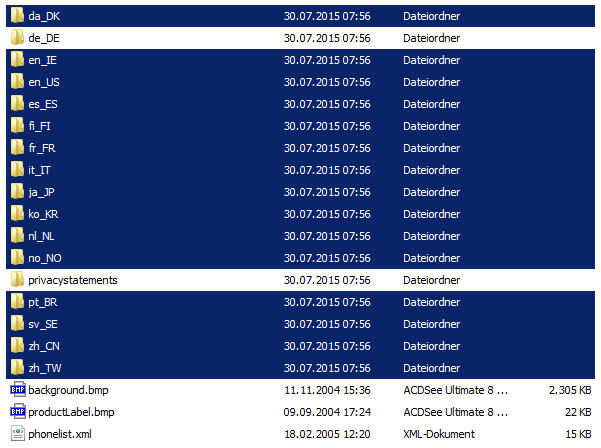
Task: Click the zh_TW folder icon
Action: pos(17,368)
